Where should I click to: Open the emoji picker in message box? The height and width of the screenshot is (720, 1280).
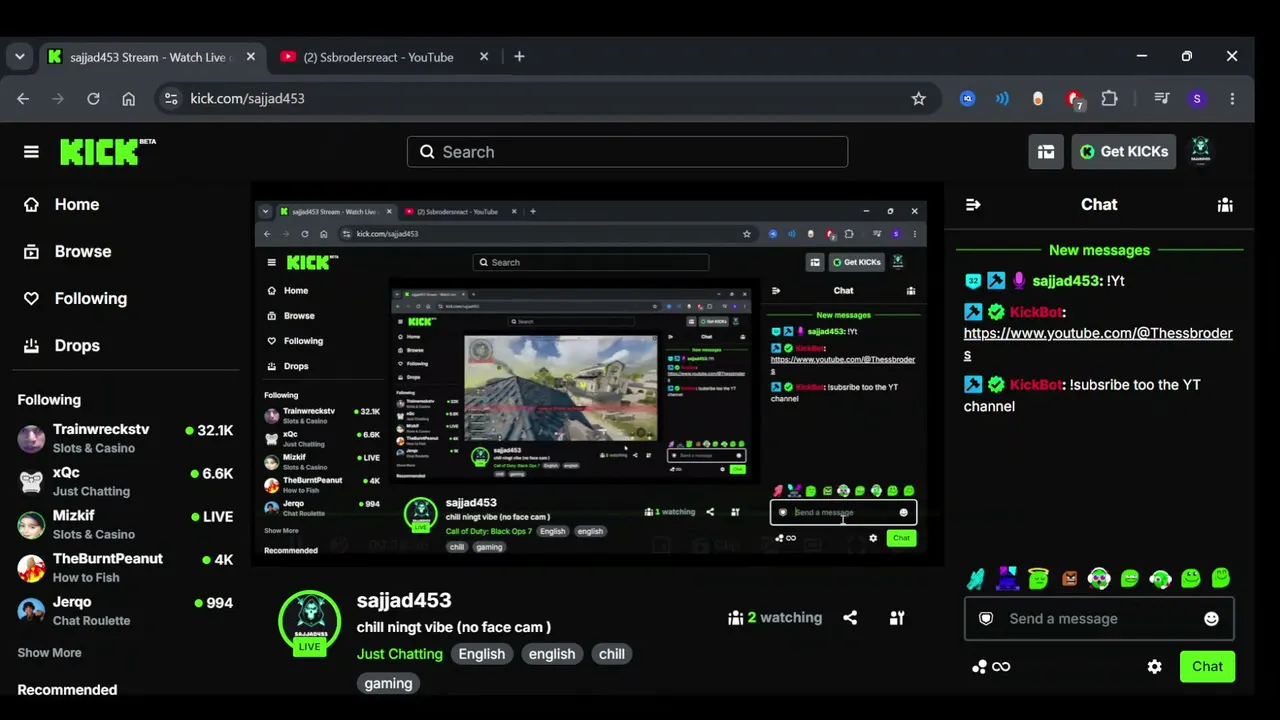tap(1211, 619)
